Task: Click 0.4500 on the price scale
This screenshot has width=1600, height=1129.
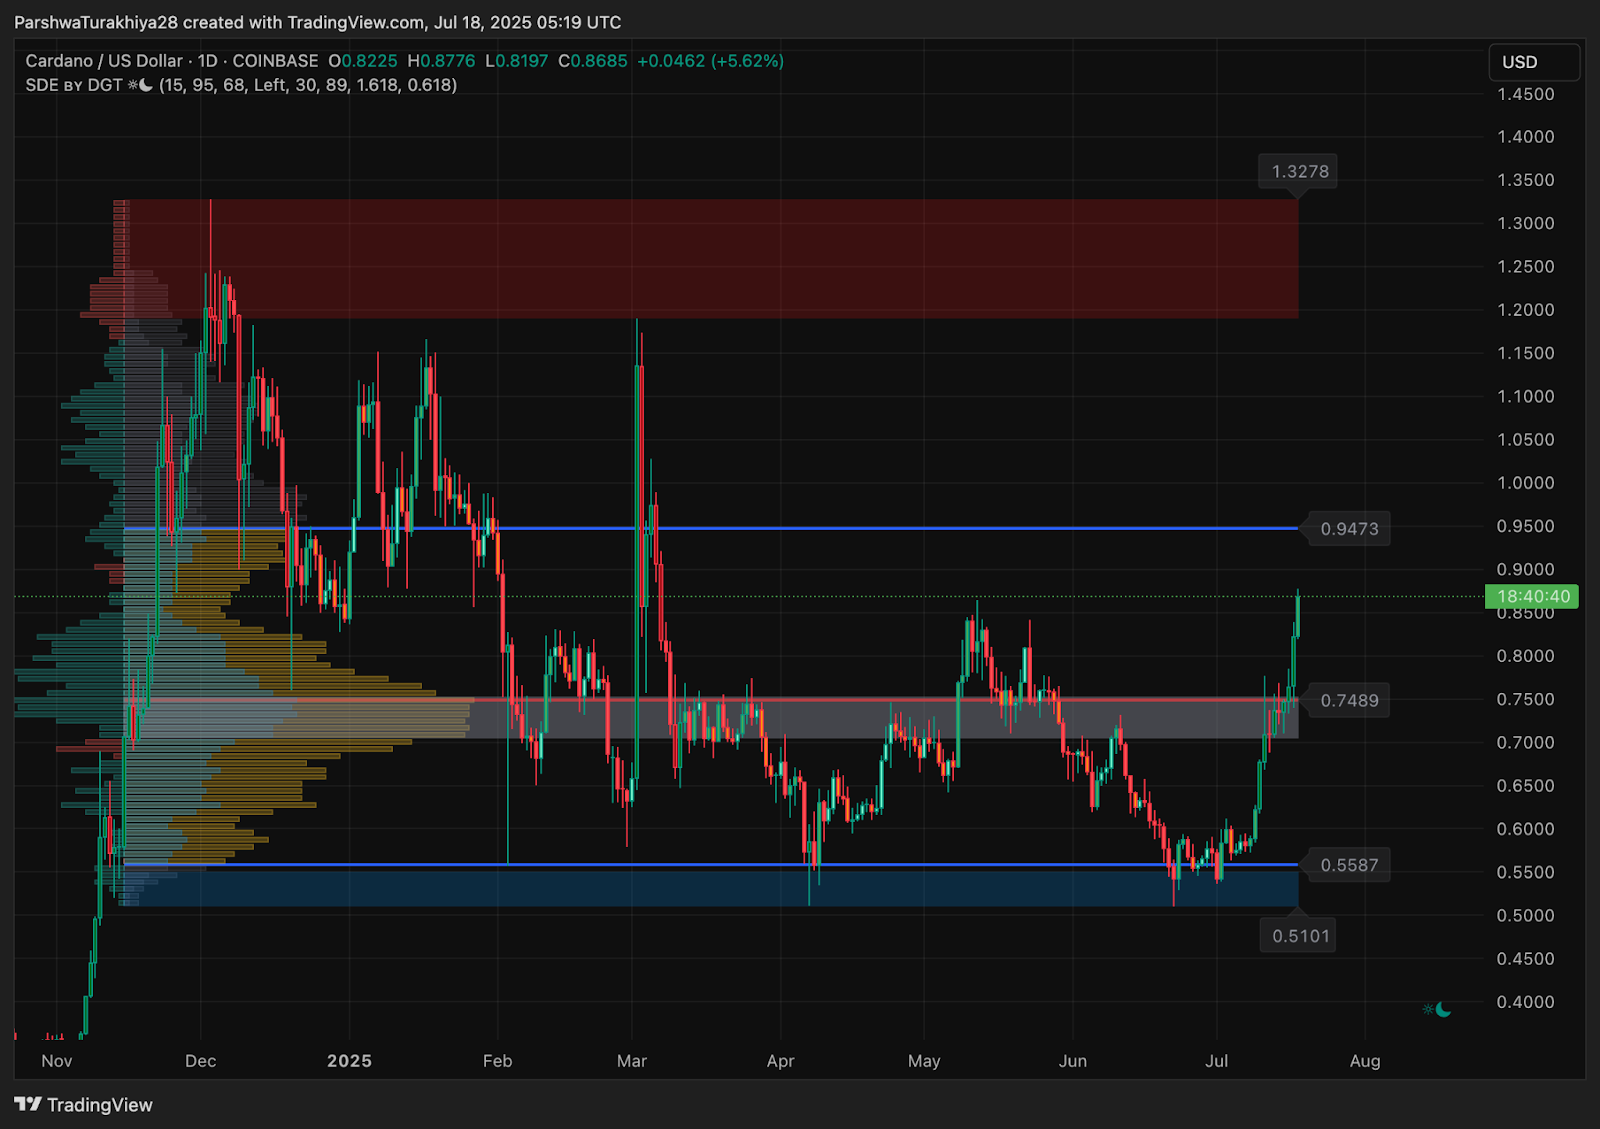Action: (1525, 959)
